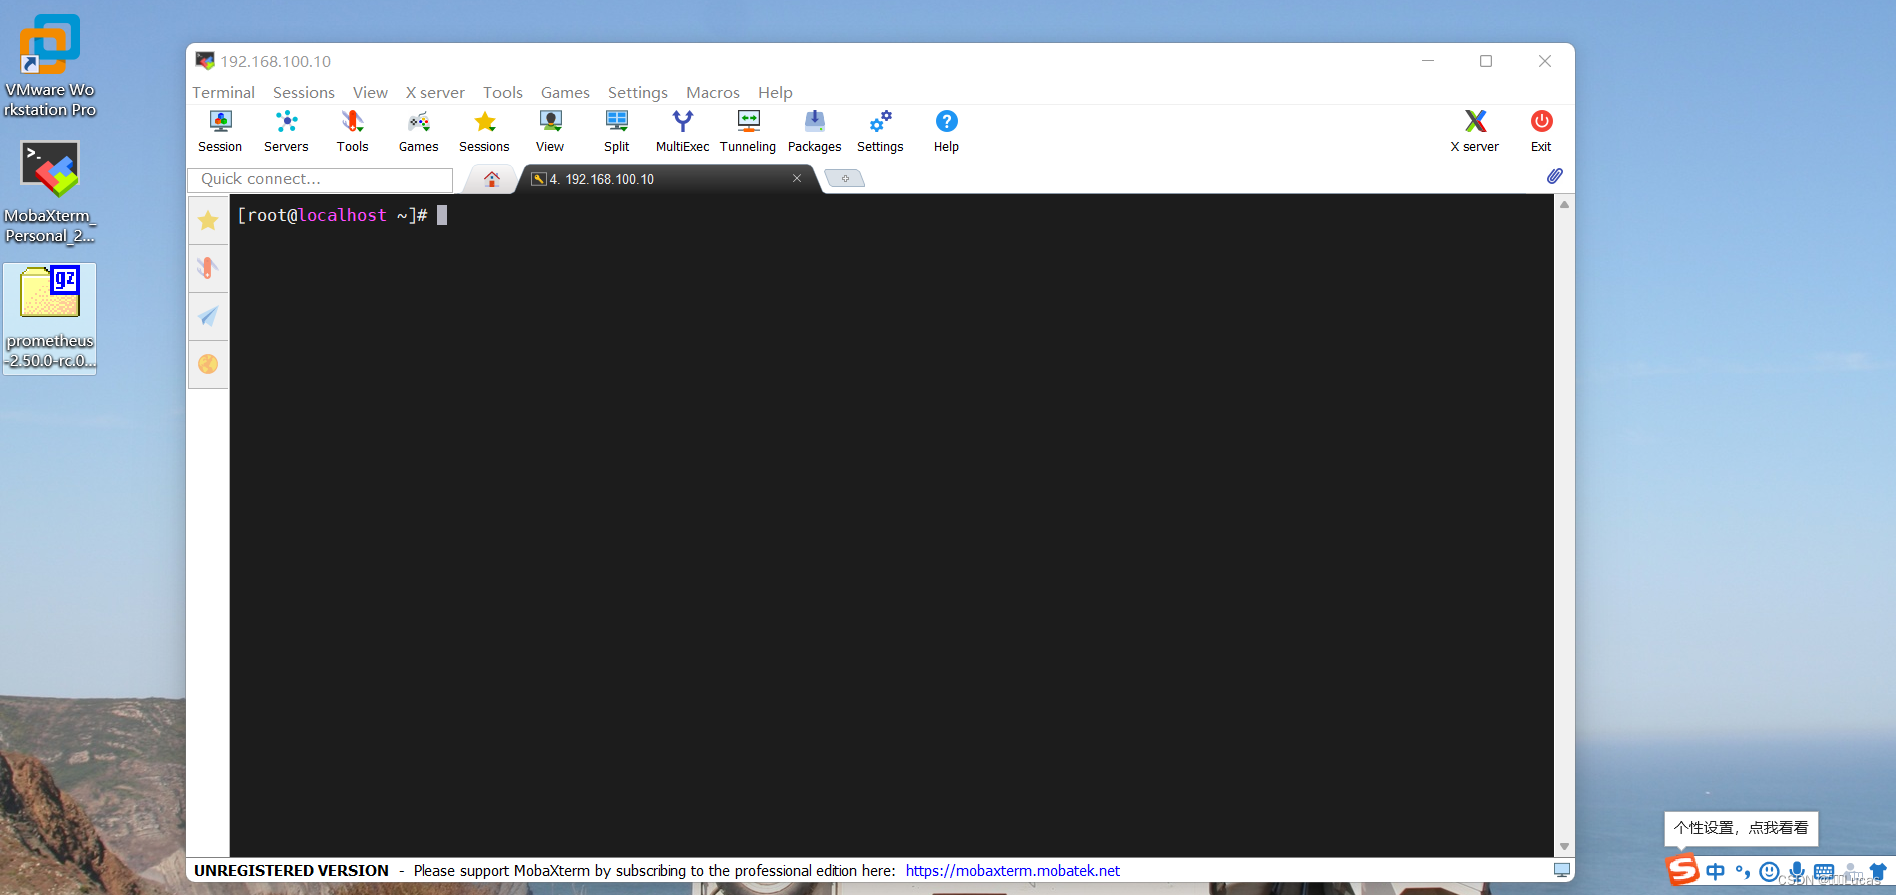Open the soft keyboard from the IME bar
This screenshot has width=1896, height=895.
[1824, 872]
